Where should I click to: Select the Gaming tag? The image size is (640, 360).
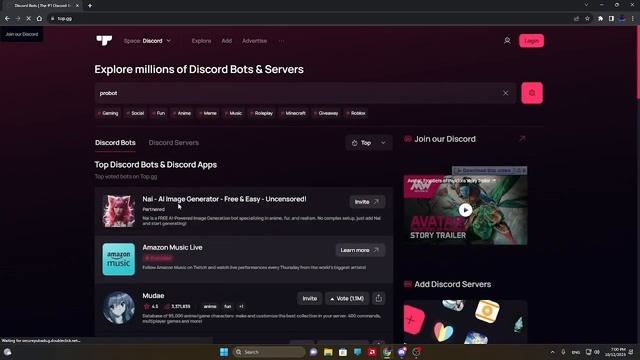pos(108,113)
